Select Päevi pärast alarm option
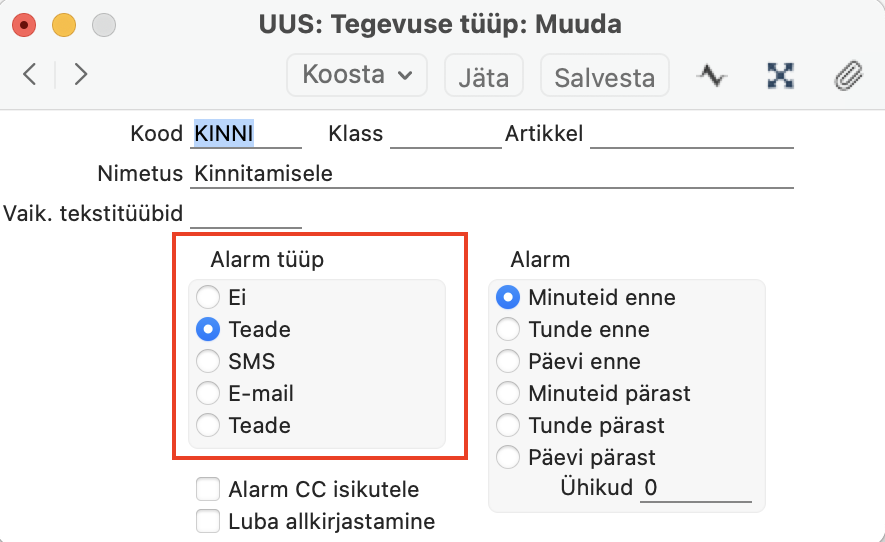885x542 pixels. tap(507, 457)
